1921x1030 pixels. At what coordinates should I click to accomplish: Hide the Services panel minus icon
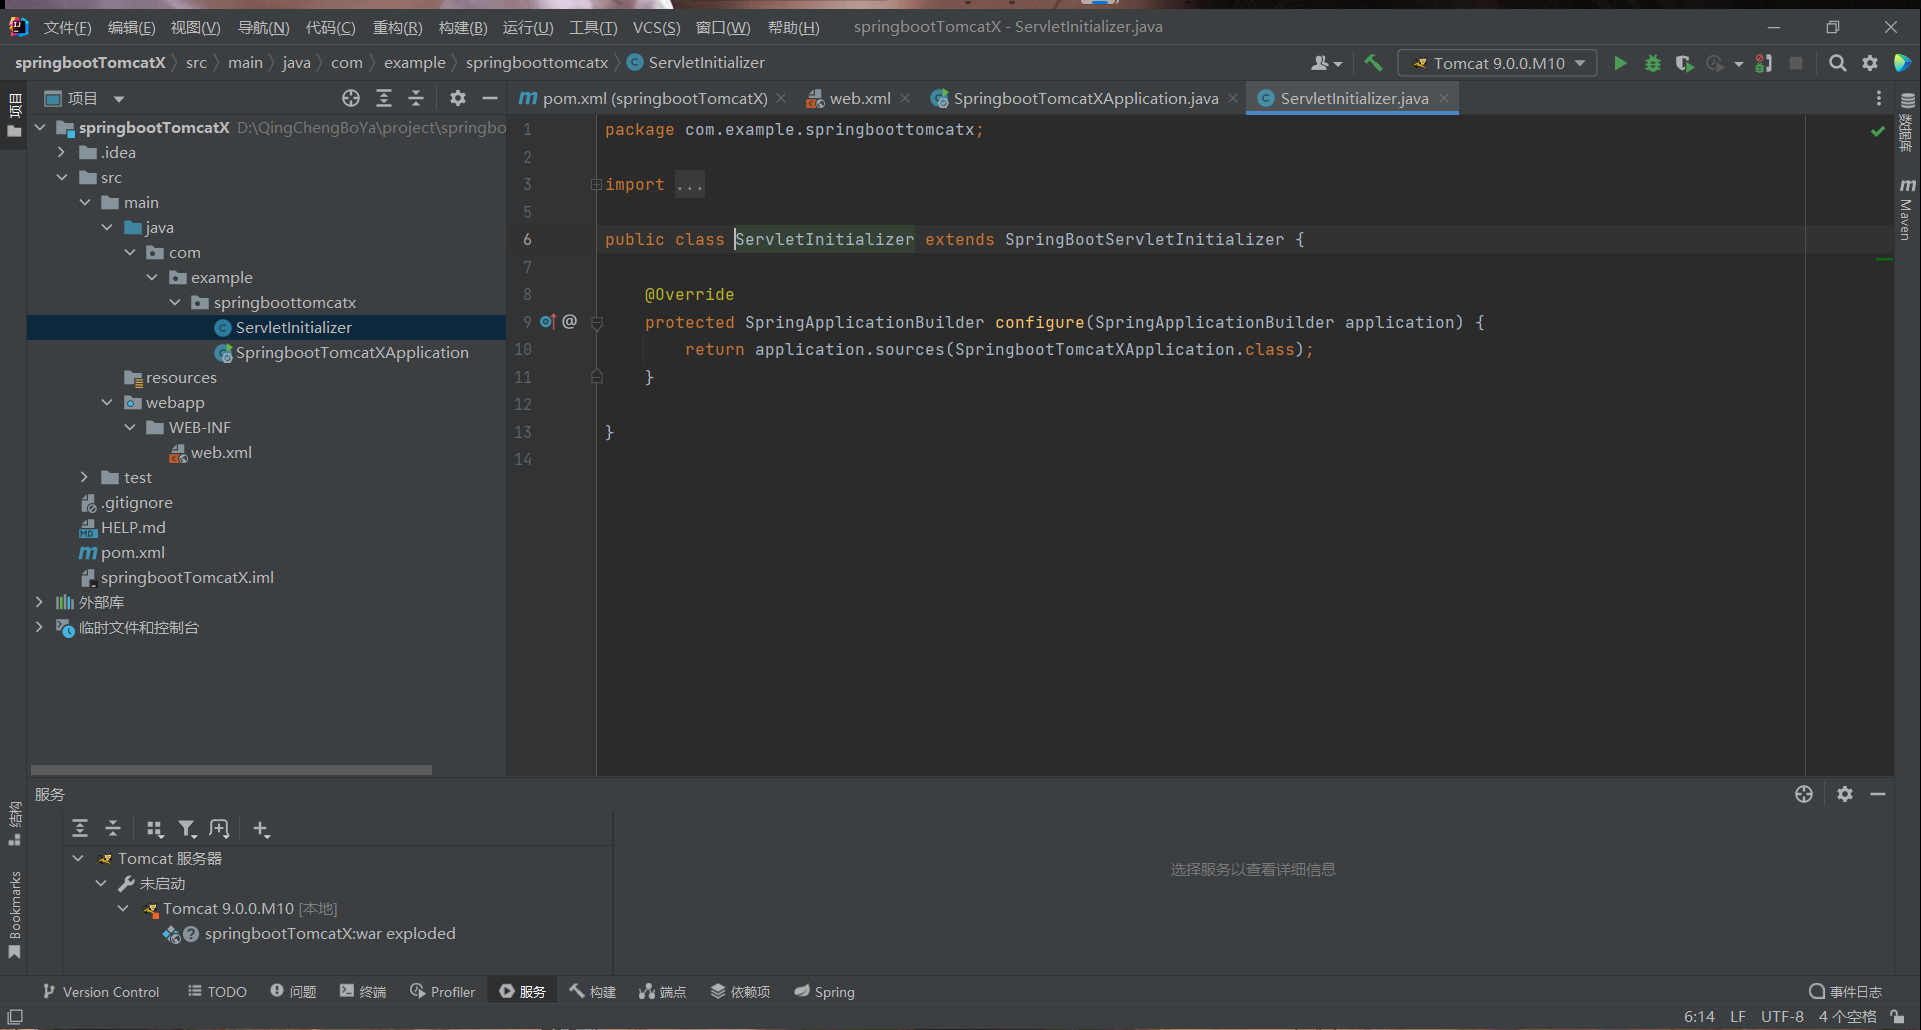[1878, 794]
